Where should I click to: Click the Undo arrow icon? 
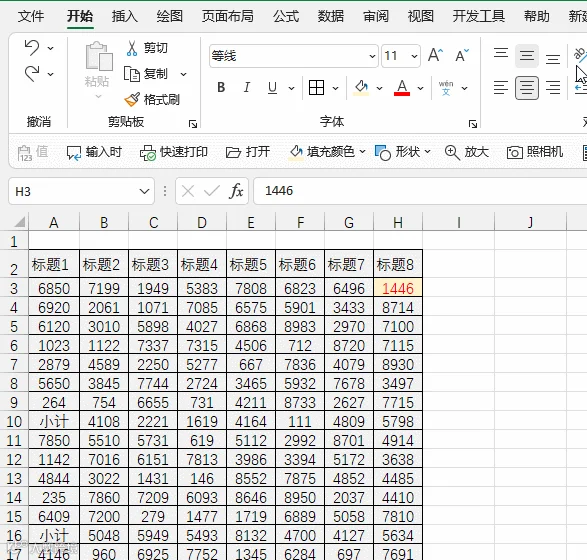32,48
